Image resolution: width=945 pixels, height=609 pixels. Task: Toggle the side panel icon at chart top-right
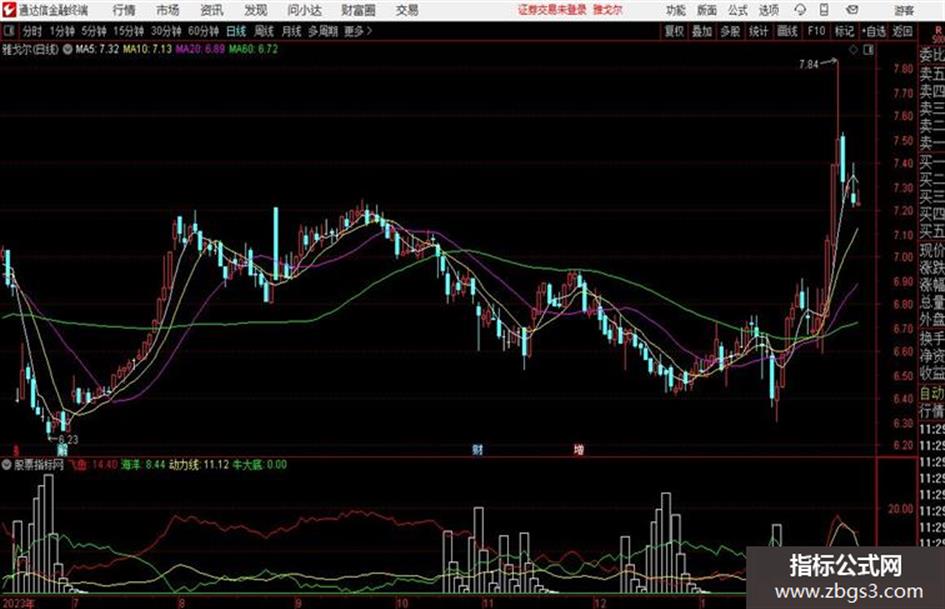click(868, 50)
